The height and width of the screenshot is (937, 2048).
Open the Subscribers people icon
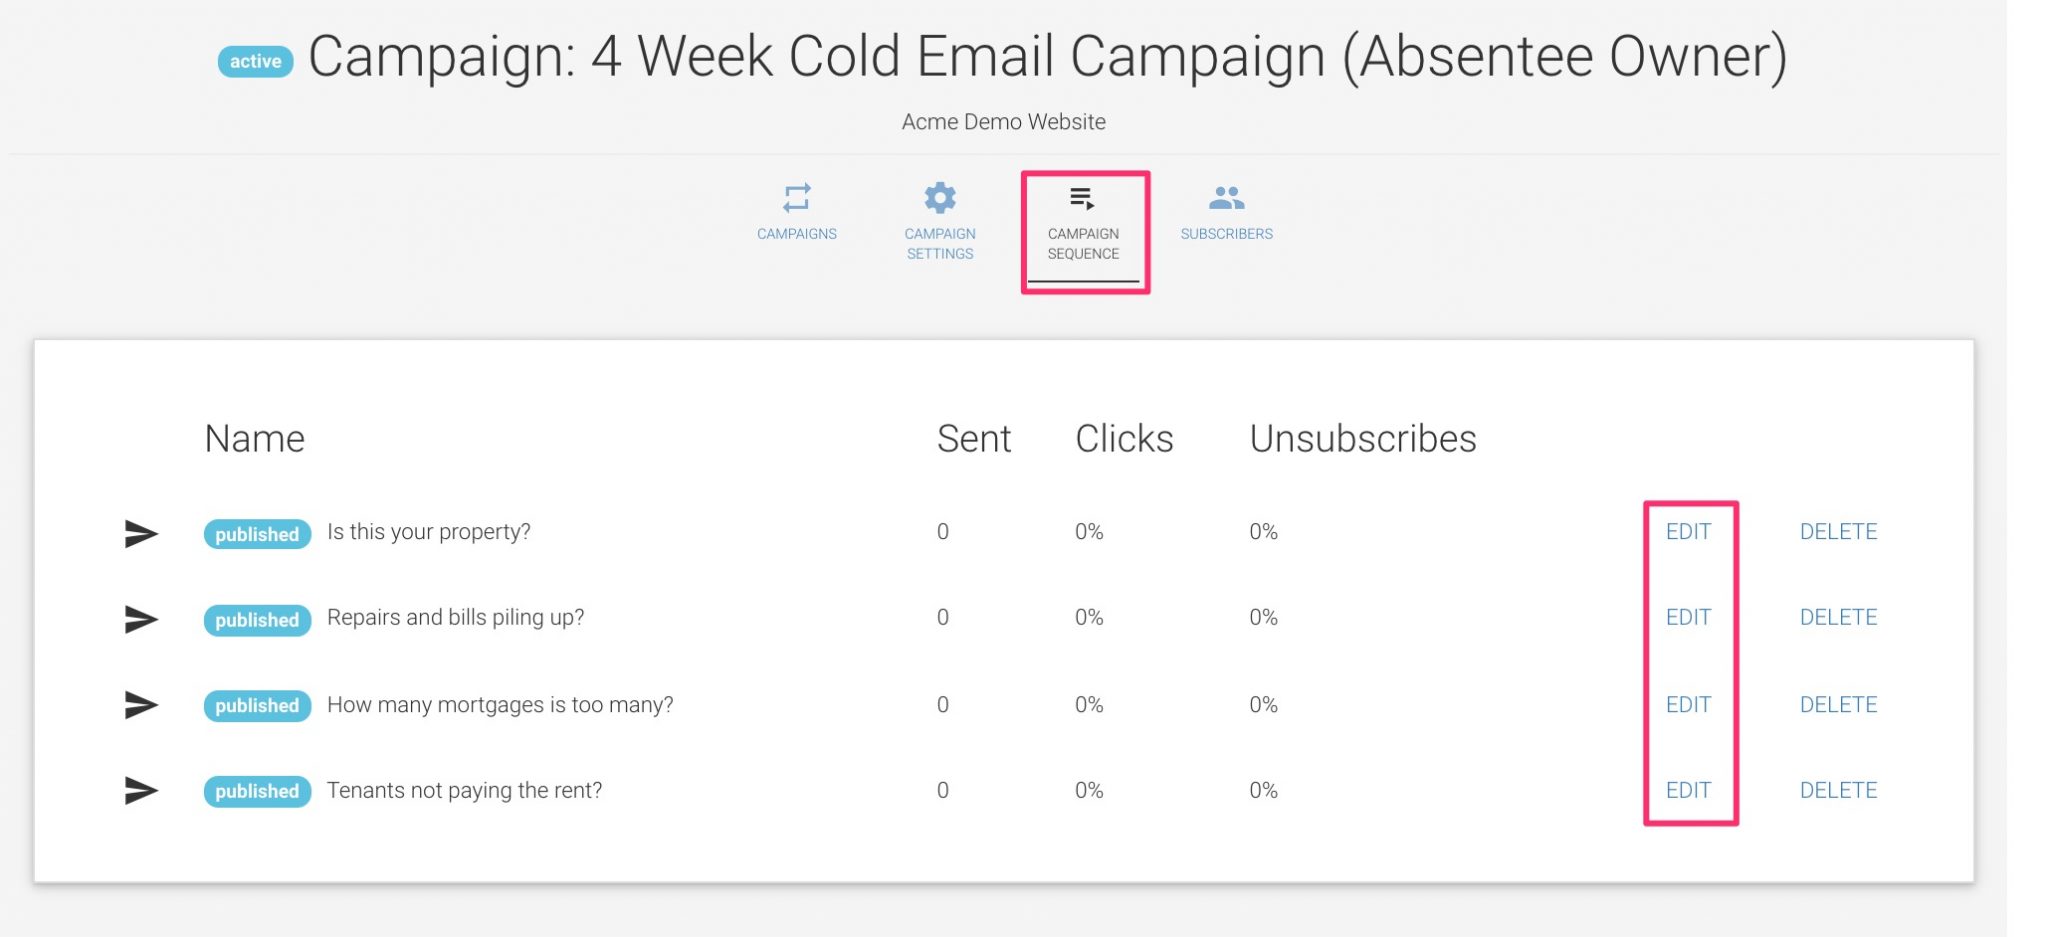(x=1226, y=197)
